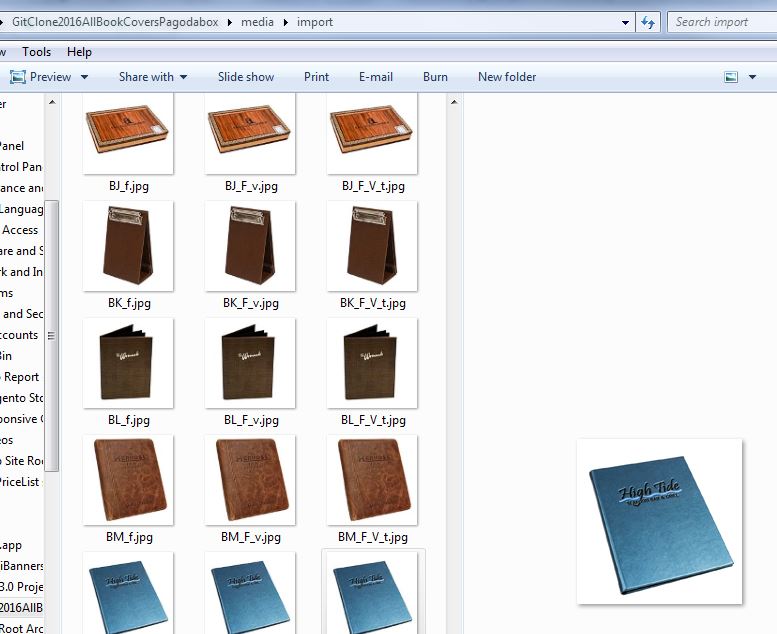
Task: Select counts item in navigation pane
Action: click(x=19, y=335)
